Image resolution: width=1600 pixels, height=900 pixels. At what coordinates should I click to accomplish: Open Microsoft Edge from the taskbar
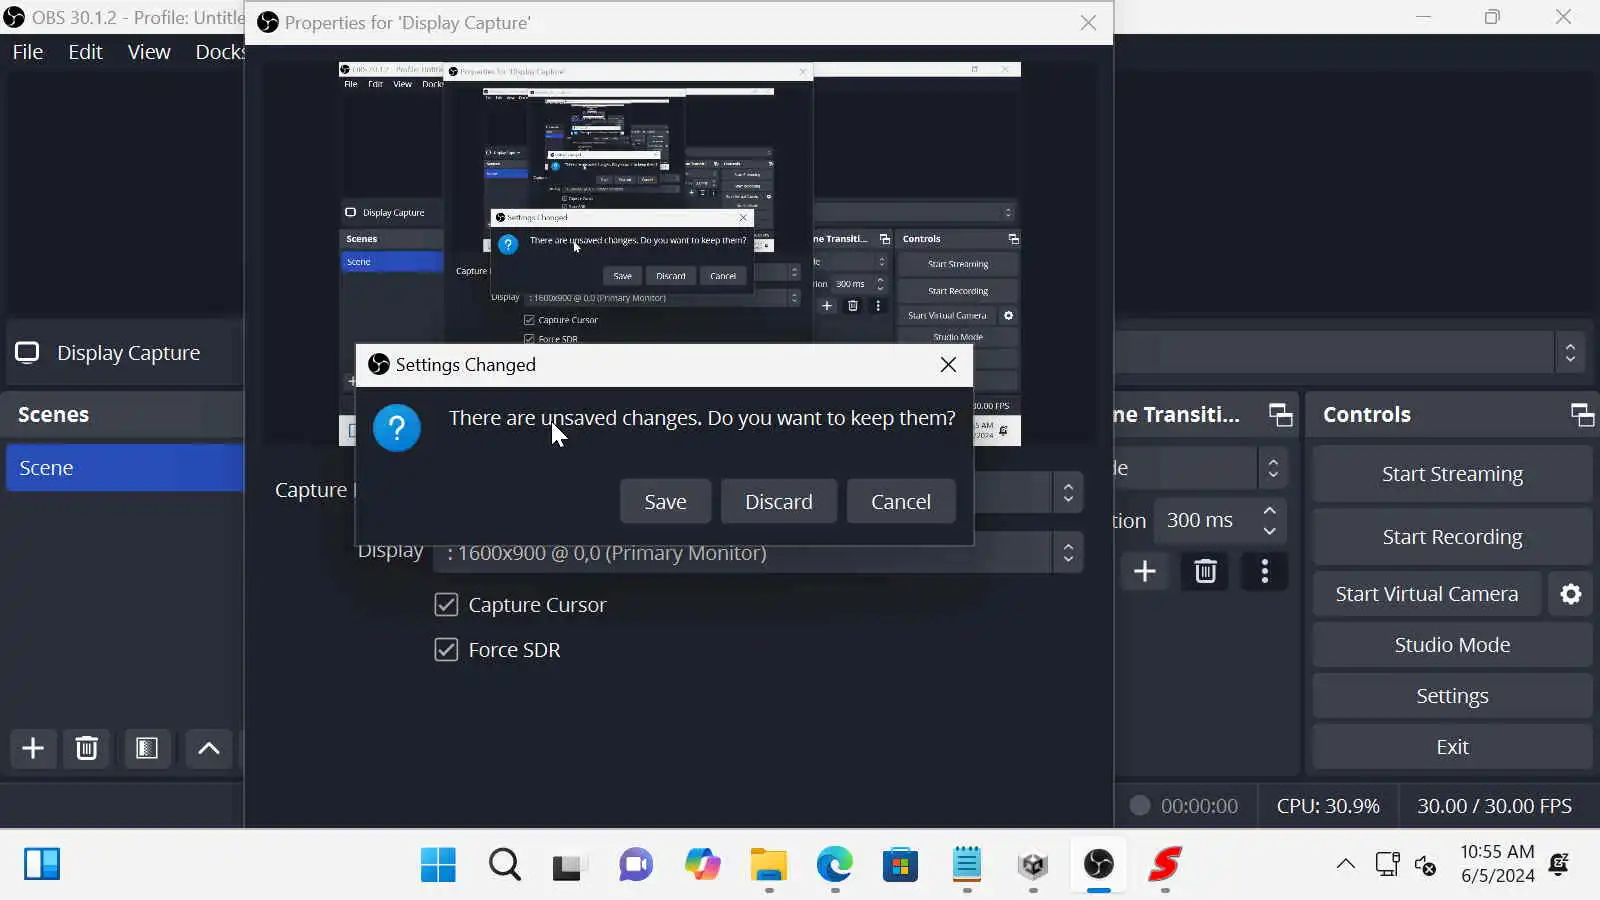[x=834, y=865]
